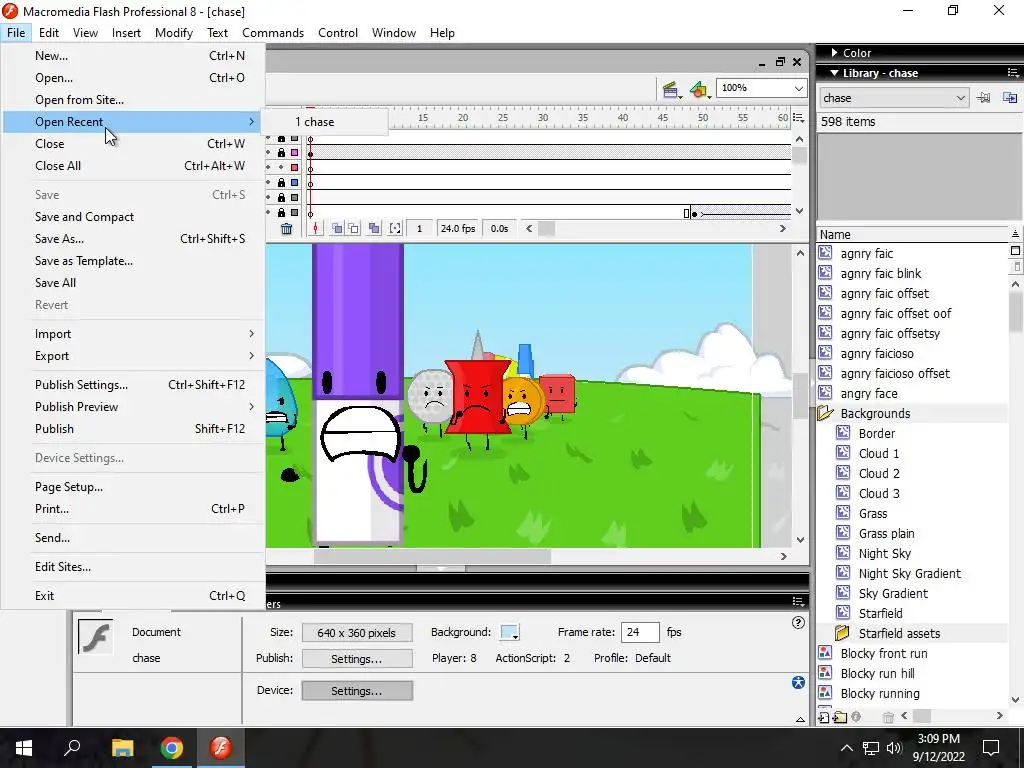
Task: Select New... in the File menu
Action: point(133,56)
